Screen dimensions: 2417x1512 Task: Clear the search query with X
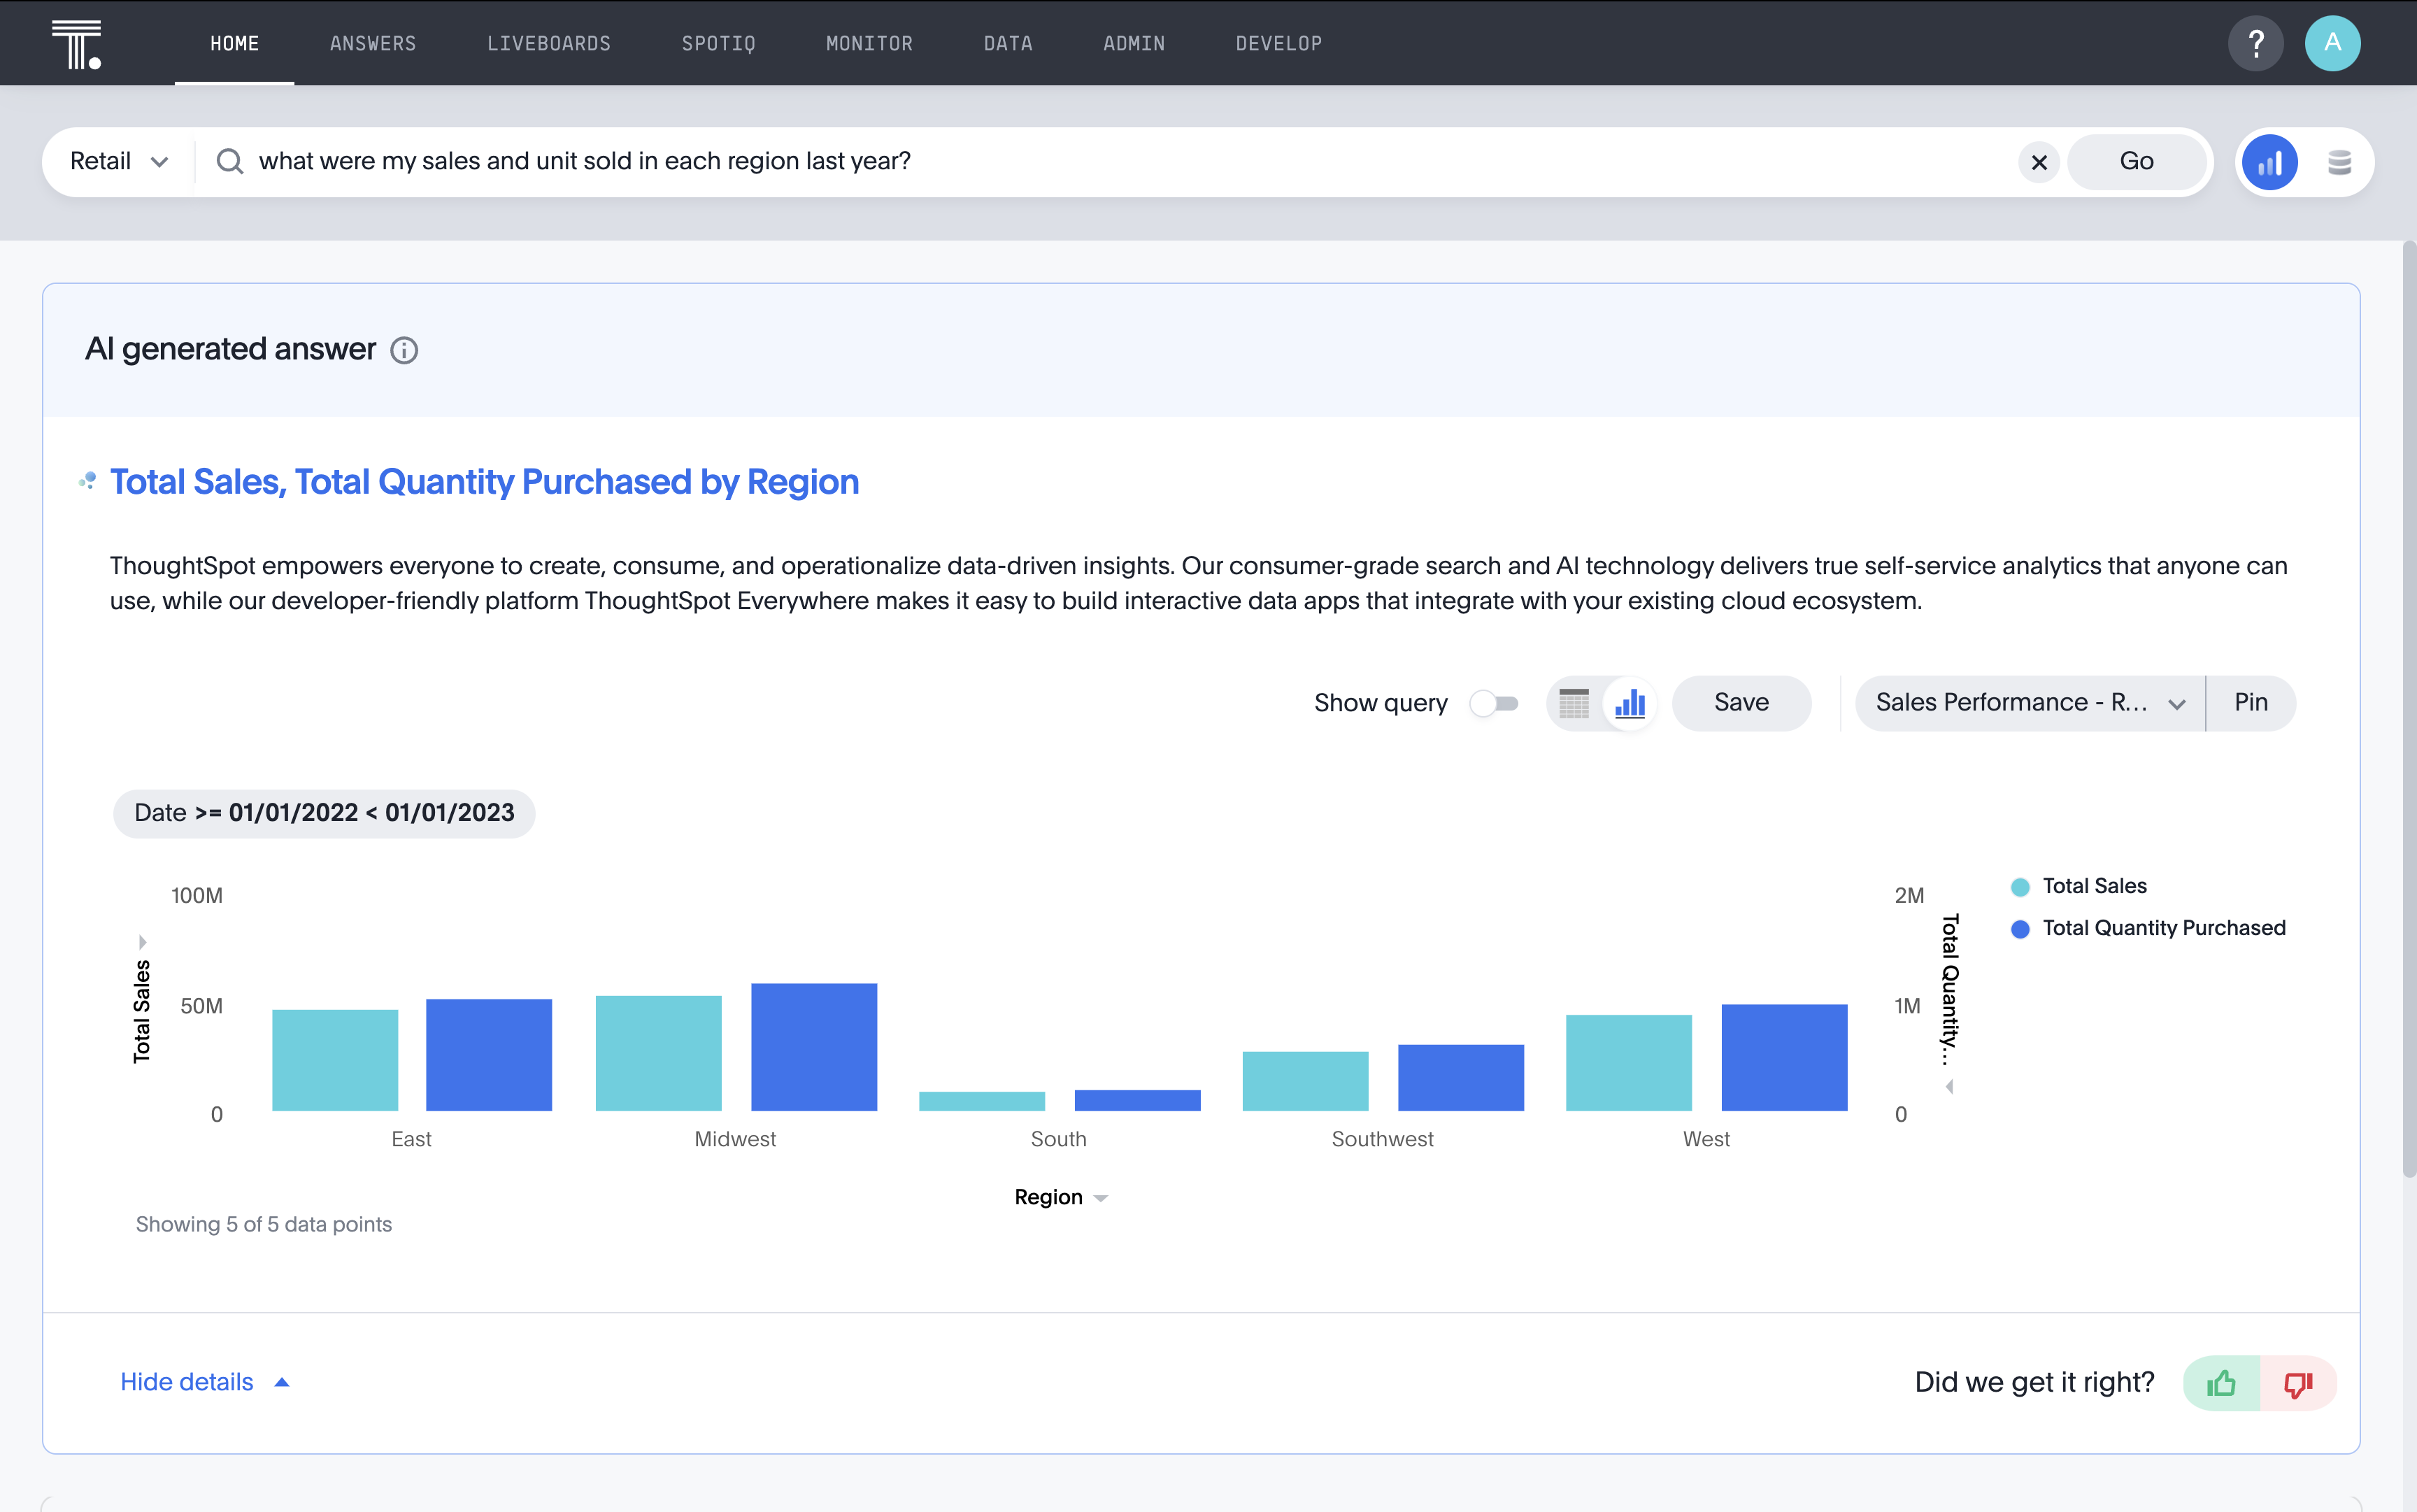[2039, 162]
